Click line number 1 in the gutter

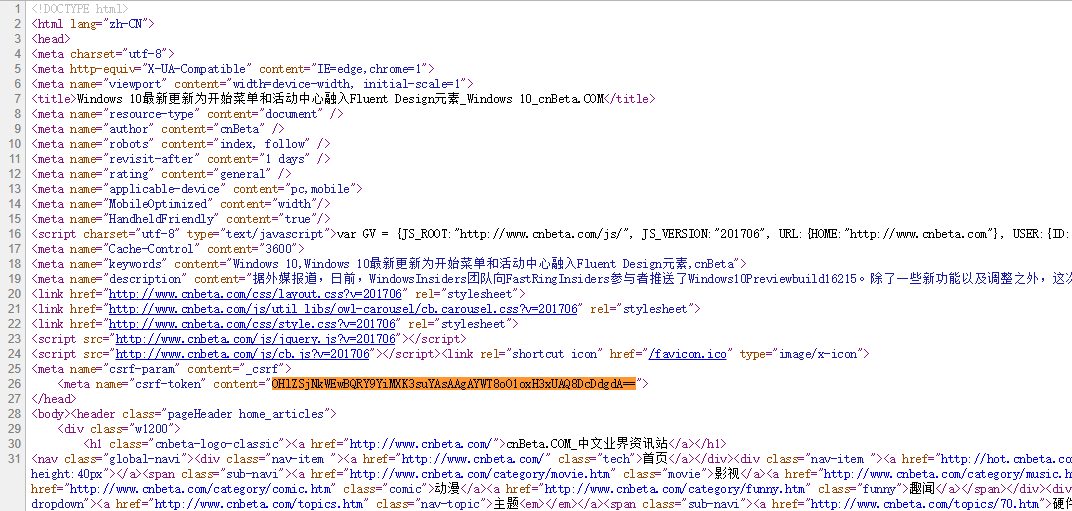coord(18,10)
